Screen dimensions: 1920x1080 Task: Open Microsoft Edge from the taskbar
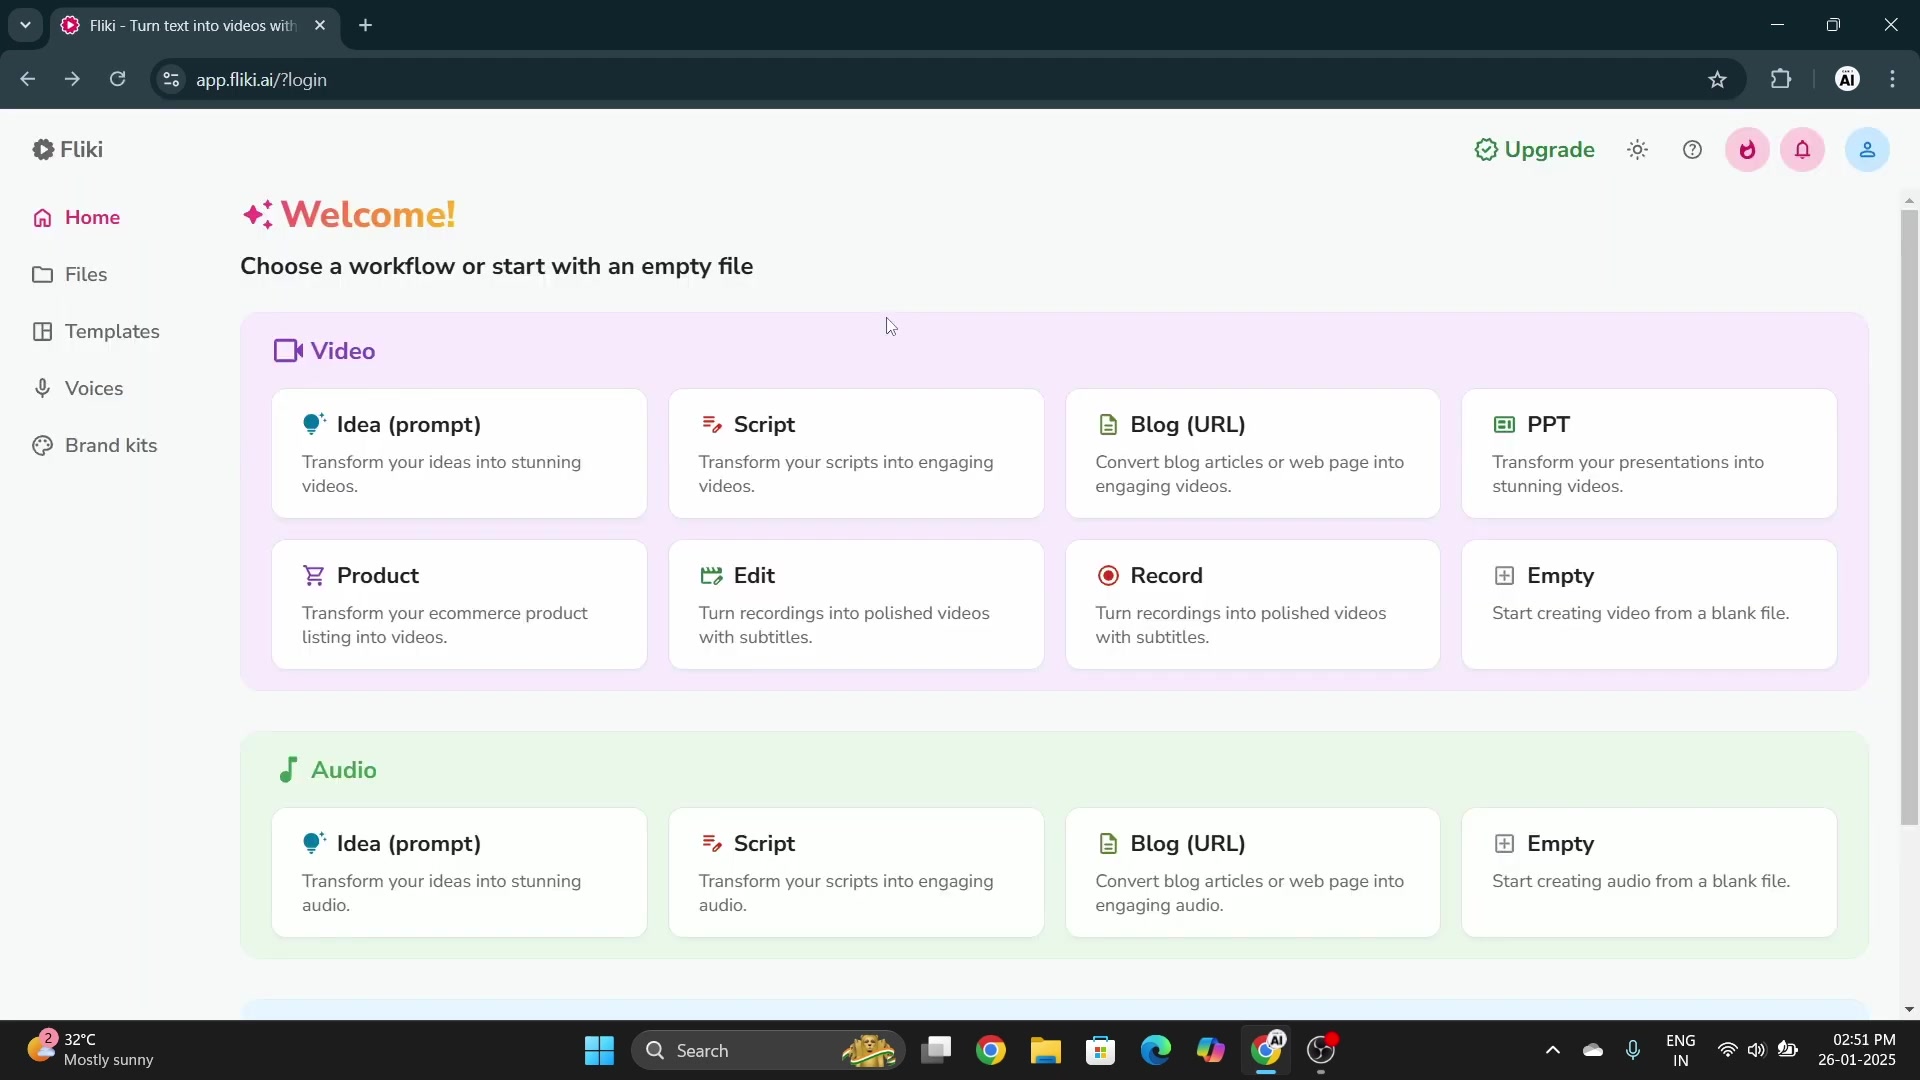tap(1155, 1051)
